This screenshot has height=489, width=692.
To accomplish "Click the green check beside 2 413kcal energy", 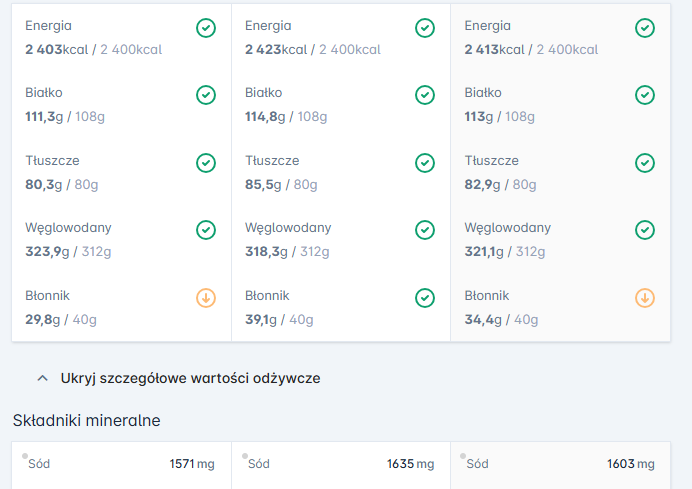I will [645, 28].
